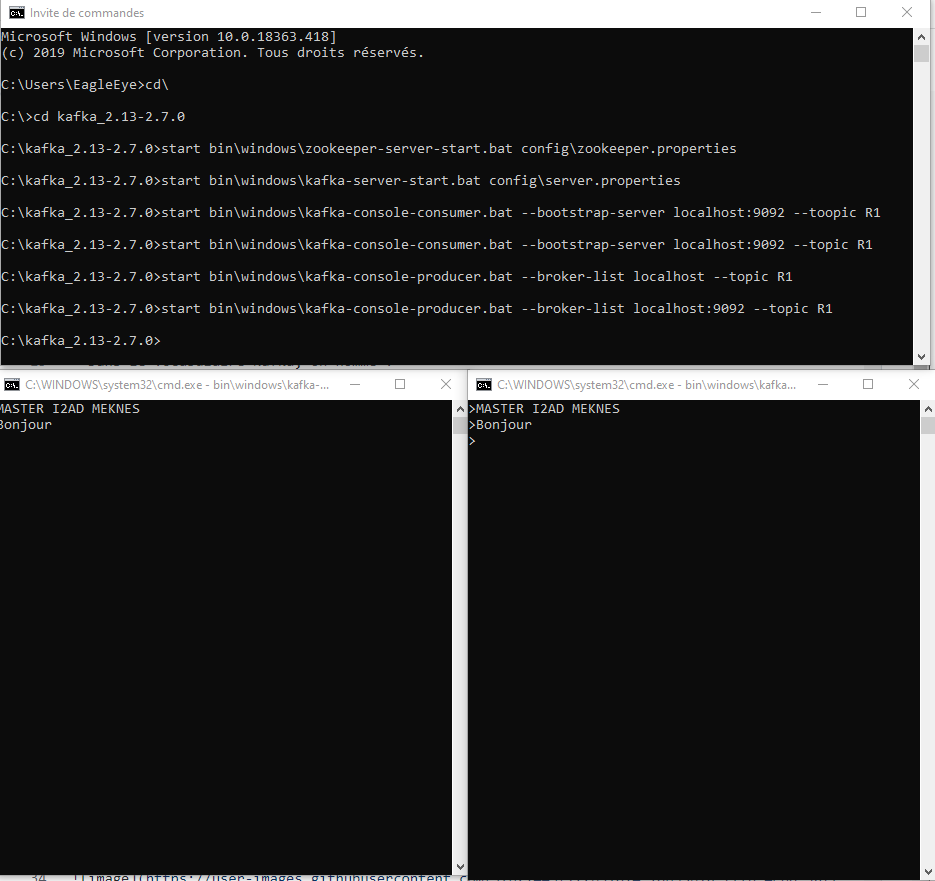Open the user-images.githubusercontent link at the bottom
This screenshot has width=935, height=881.
pos(300,876)
